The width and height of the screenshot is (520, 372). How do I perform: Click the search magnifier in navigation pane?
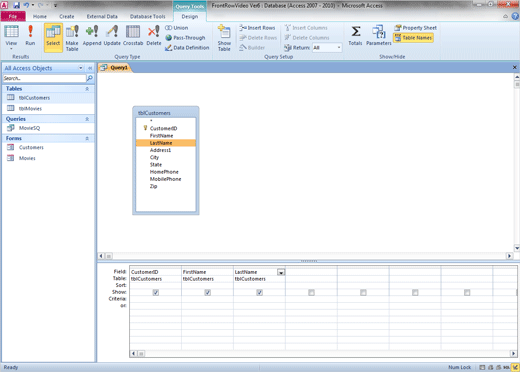pyautogui.click(x=90, y=78)
